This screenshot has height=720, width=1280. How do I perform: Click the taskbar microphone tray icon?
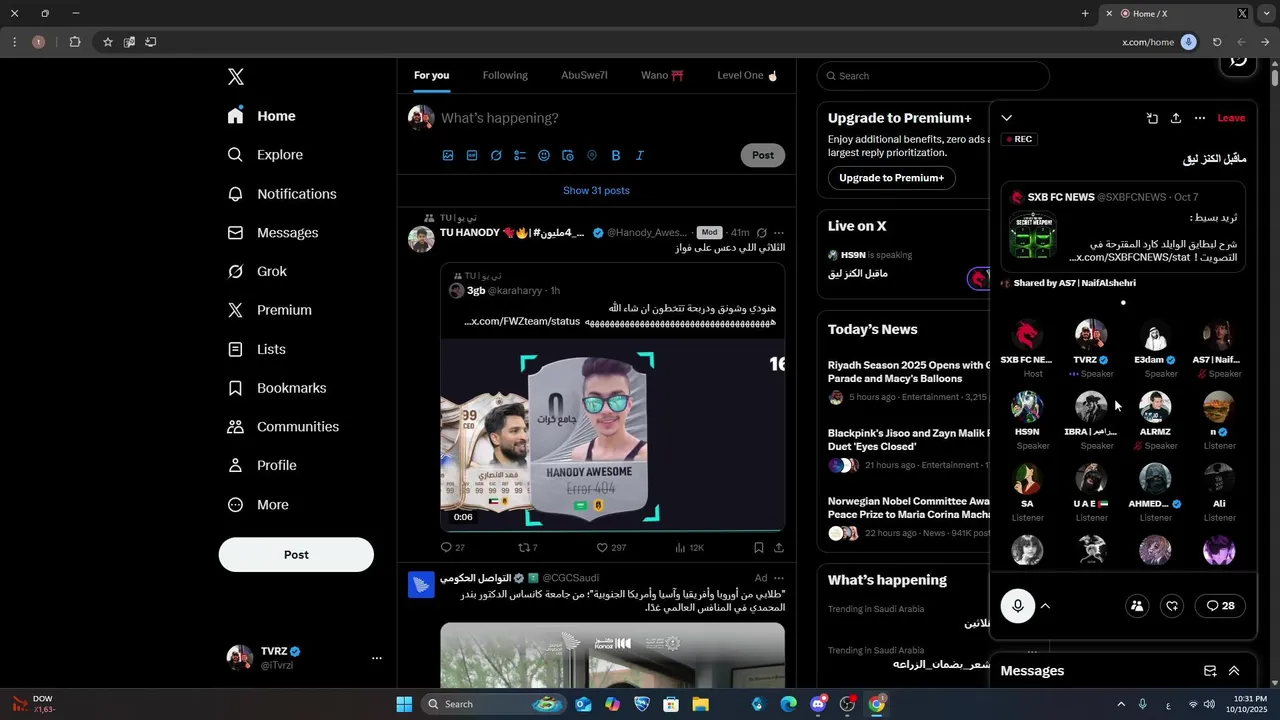[1142, 704]
